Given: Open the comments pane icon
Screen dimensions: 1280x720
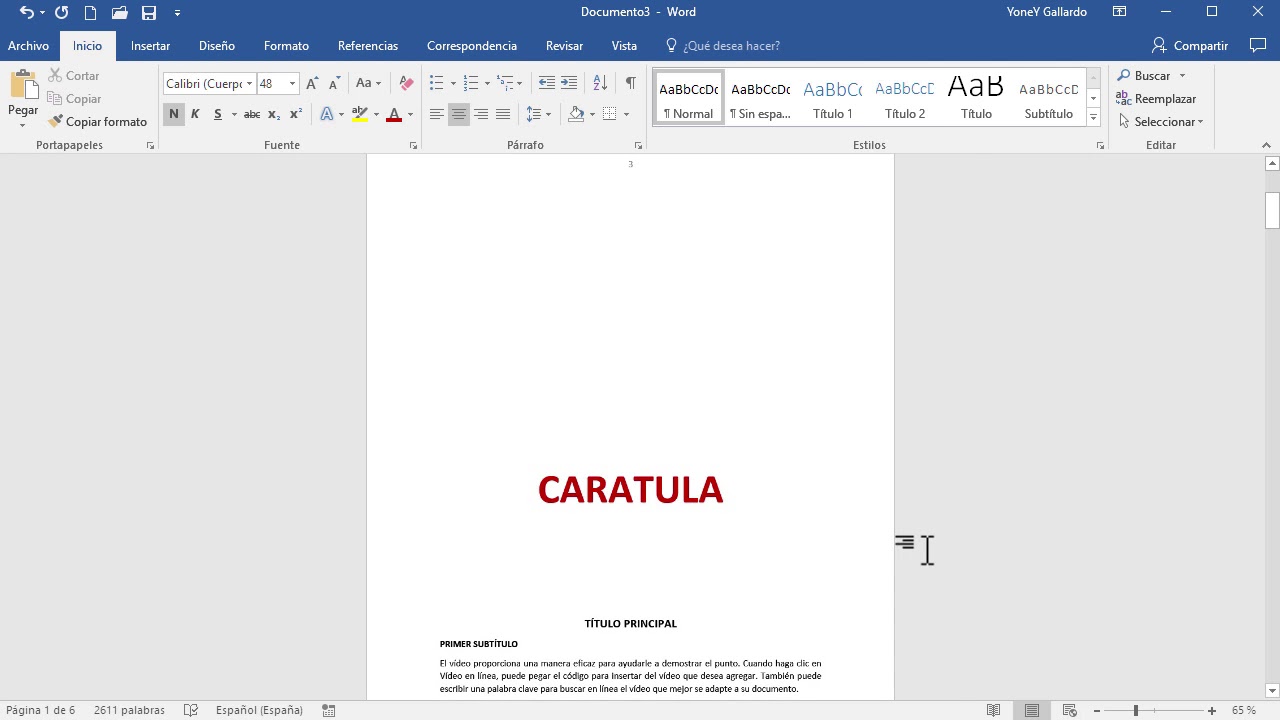Looking at the screenshot, I should point(1258,45).
